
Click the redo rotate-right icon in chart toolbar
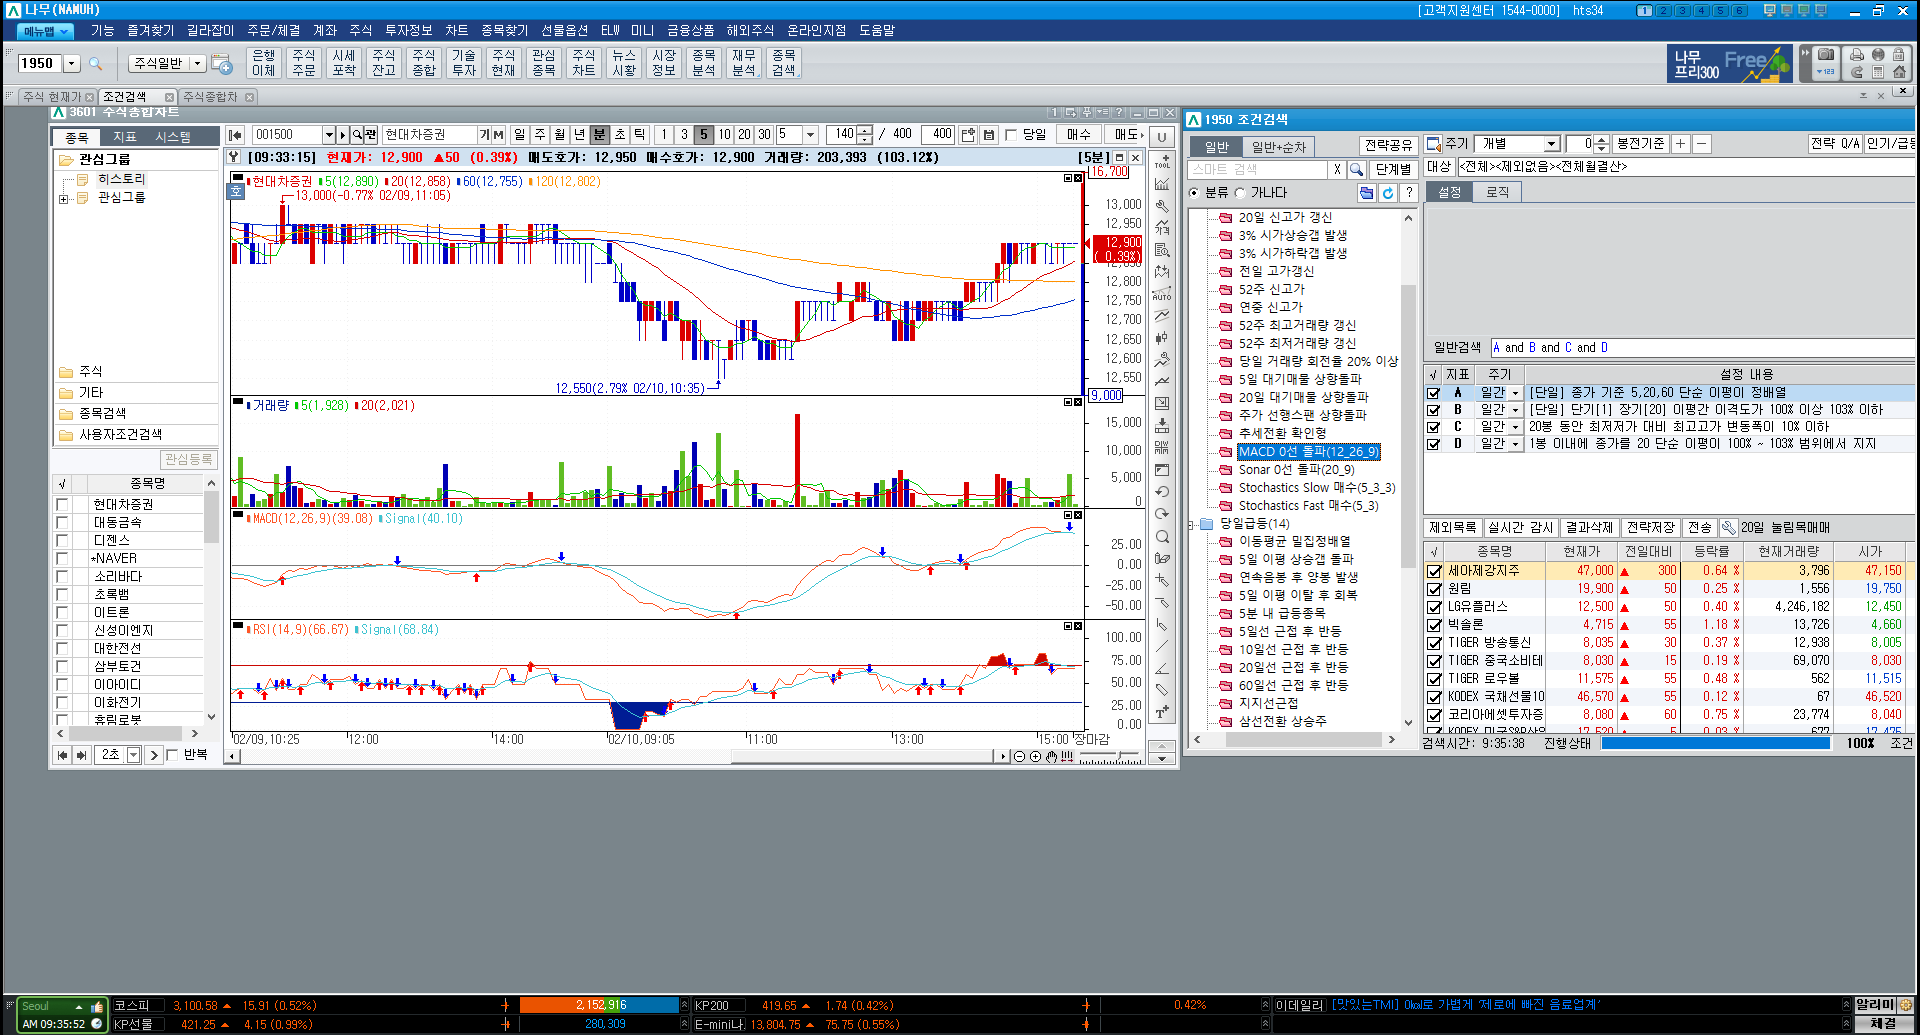(1162, 514)
